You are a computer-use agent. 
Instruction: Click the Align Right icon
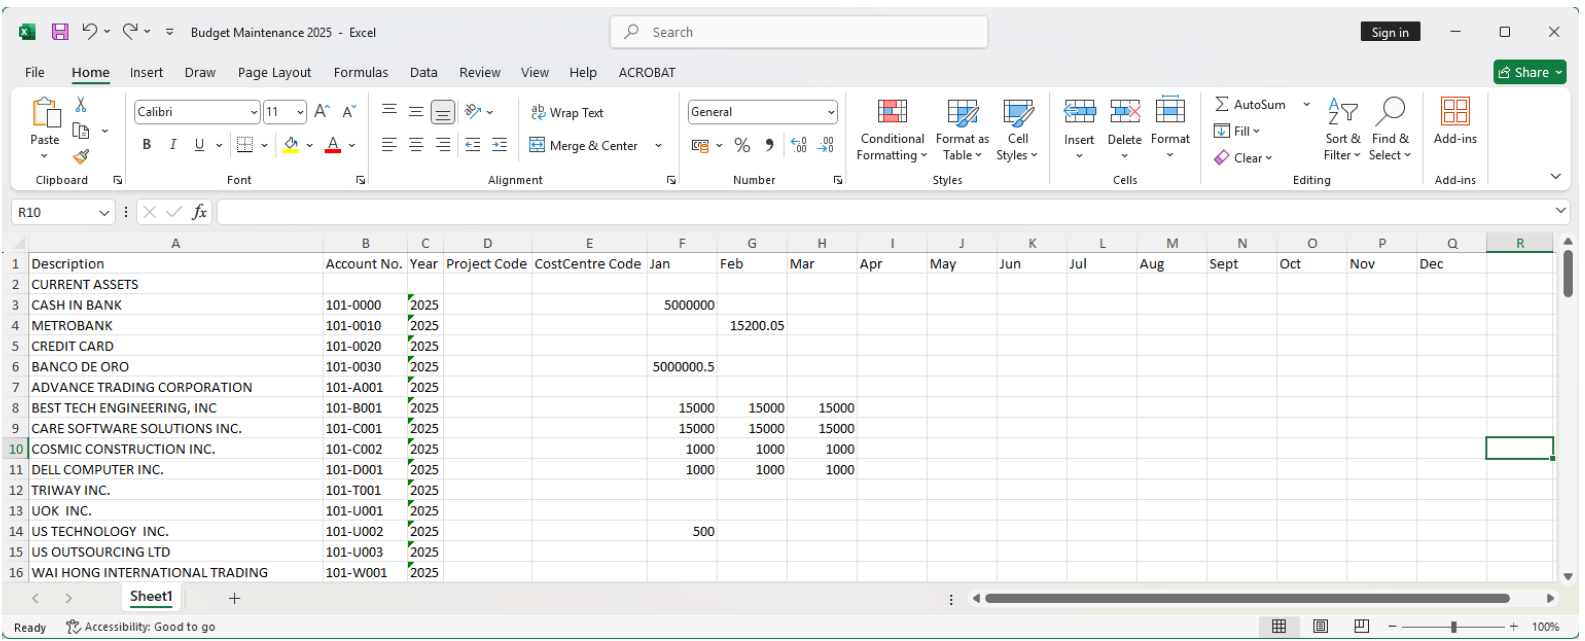[x=443, y=145]
